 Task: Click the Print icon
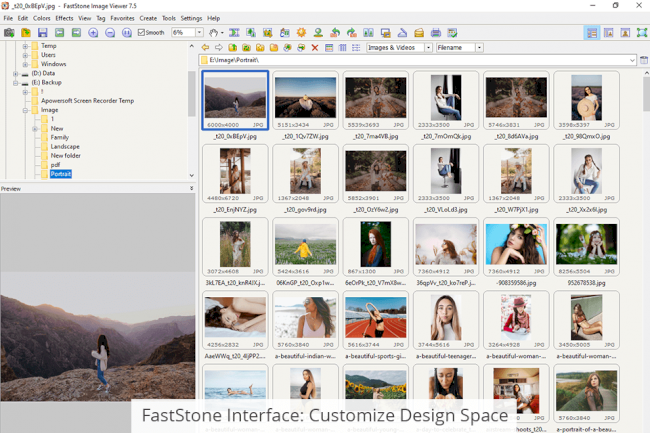[x=436, y=32]
